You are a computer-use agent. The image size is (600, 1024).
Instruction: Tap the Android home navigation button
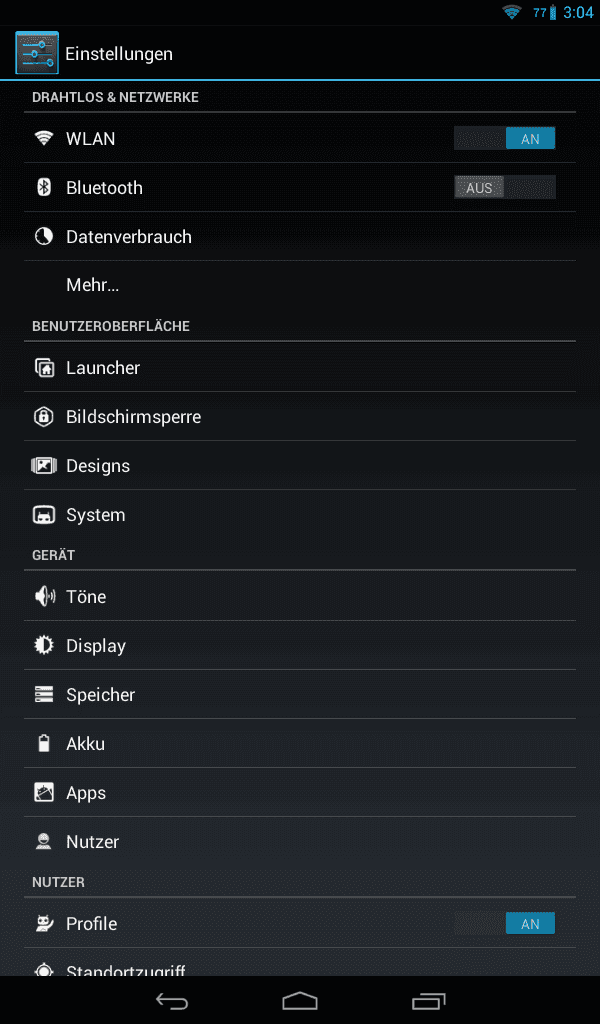coord(300,1000)
